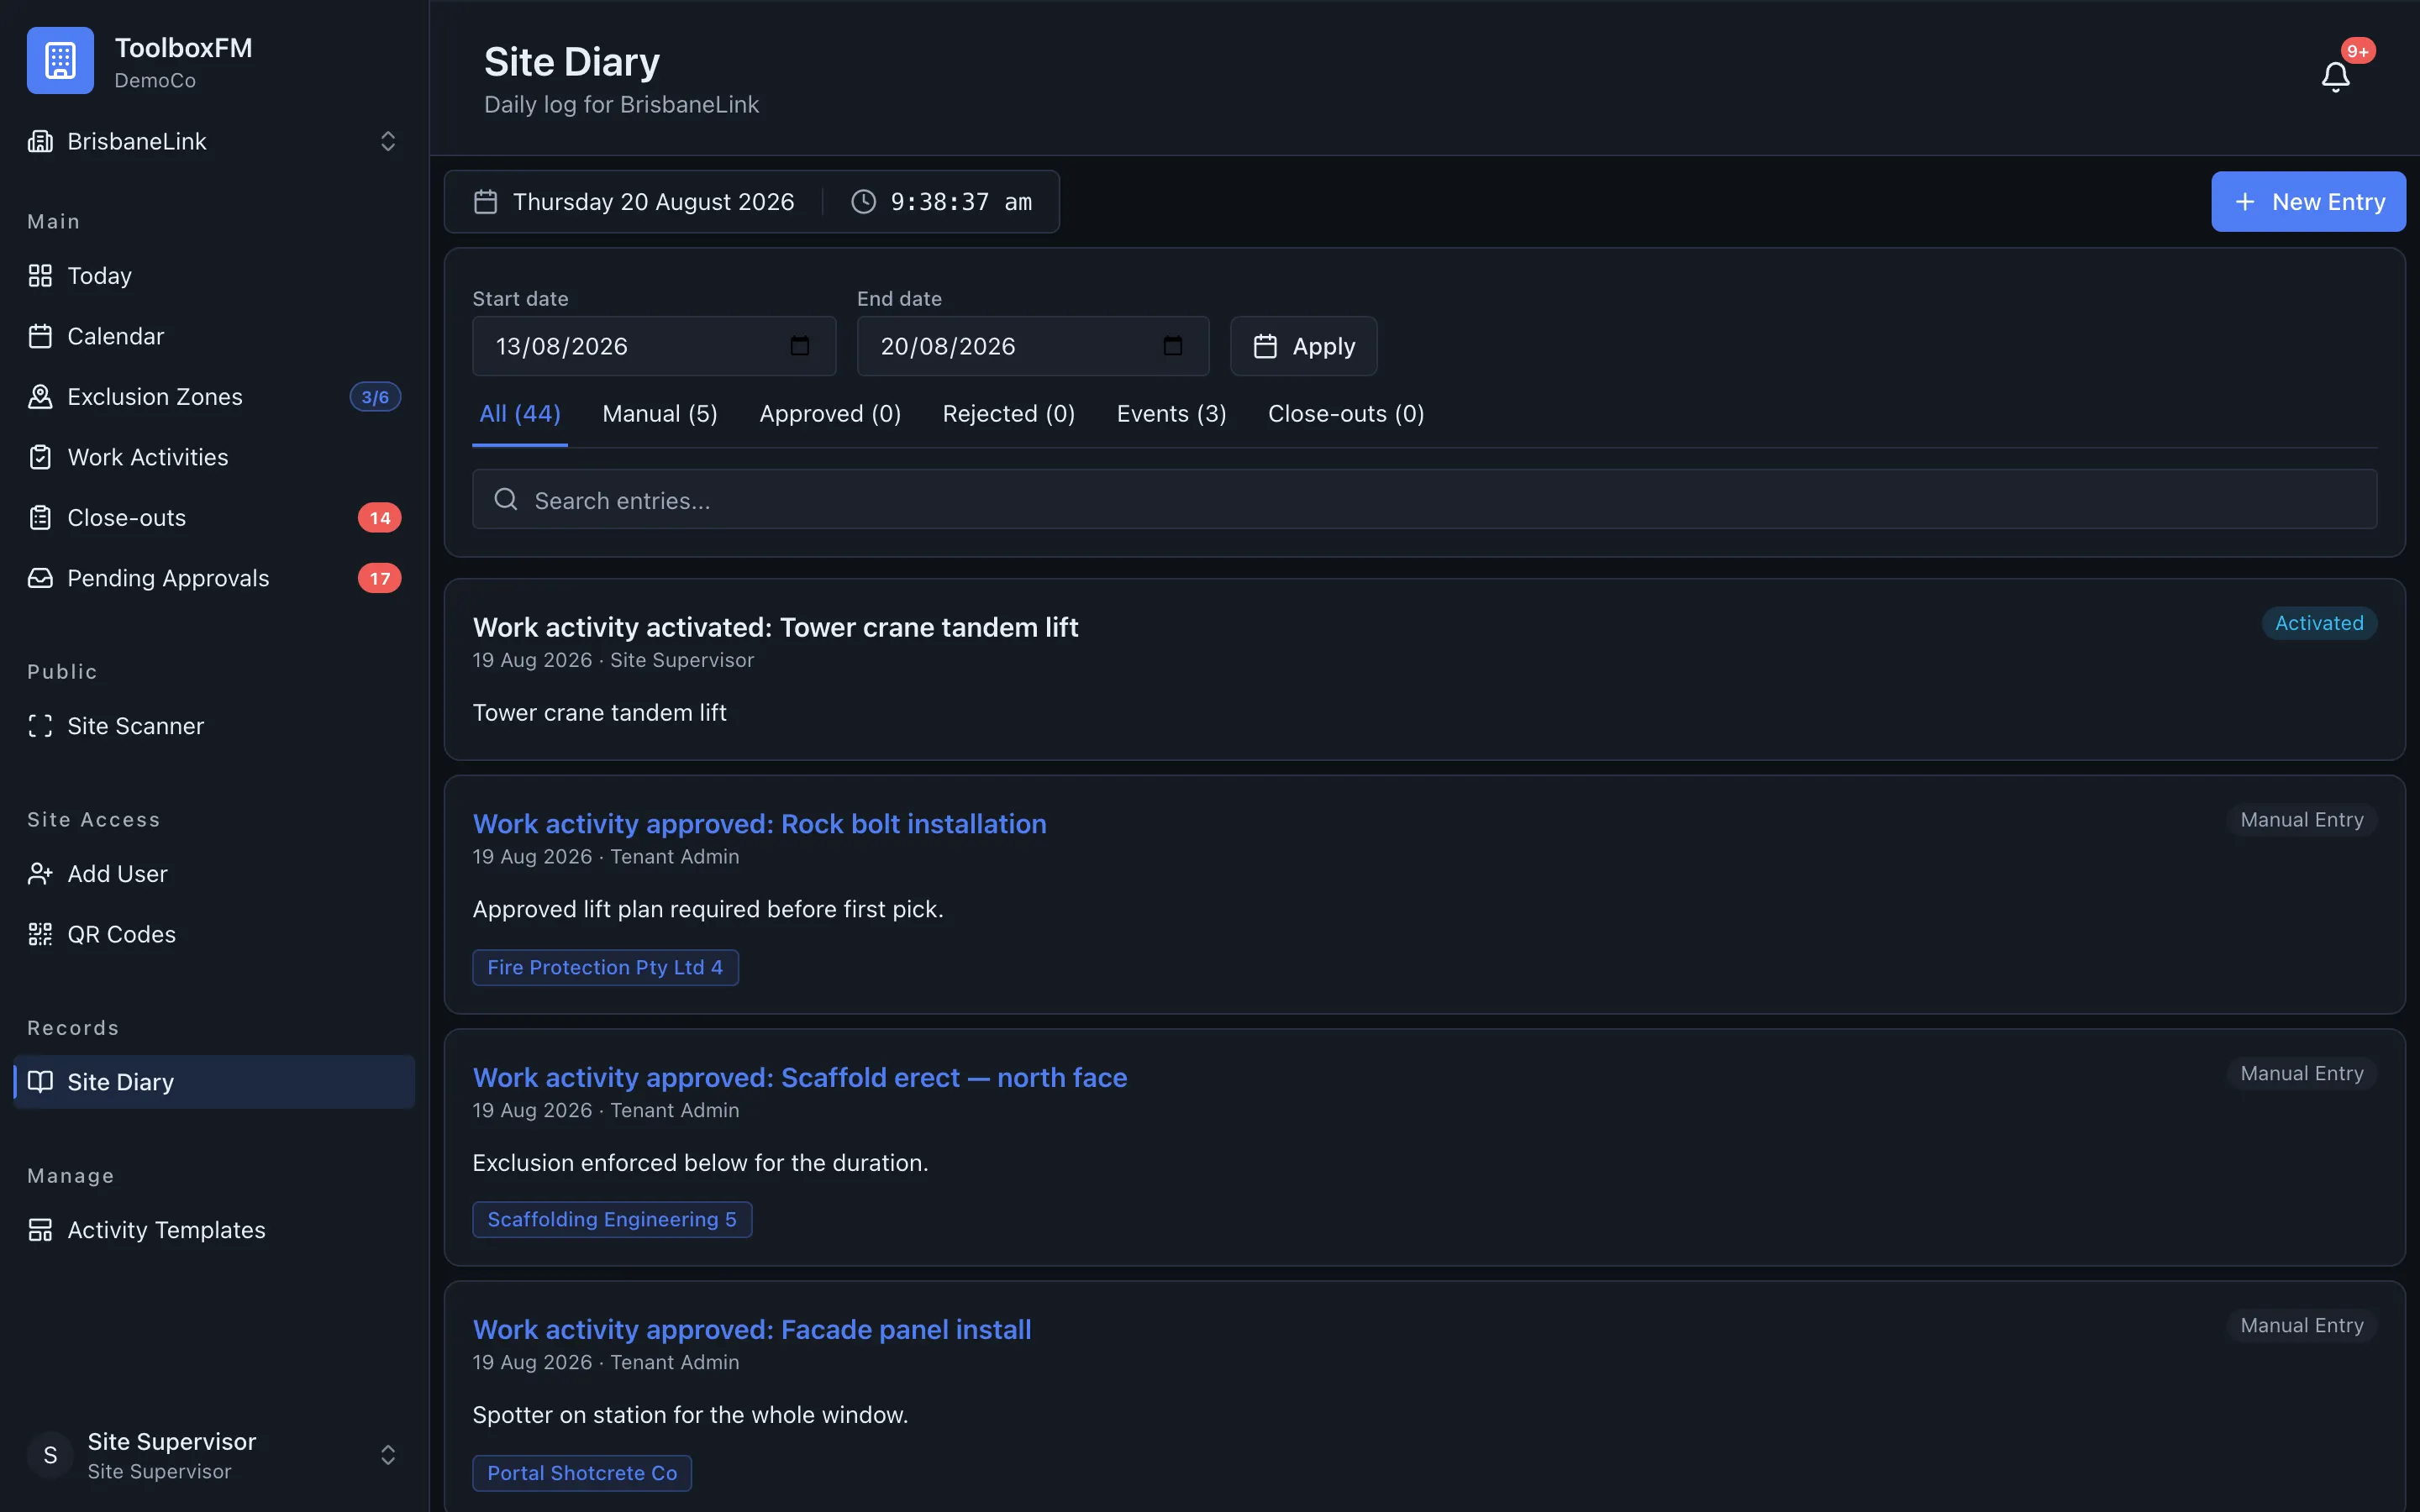The width and height of the screenshot is (2420, 1512).
Task: Open the notifications bell
Action: pos(2335,77)
